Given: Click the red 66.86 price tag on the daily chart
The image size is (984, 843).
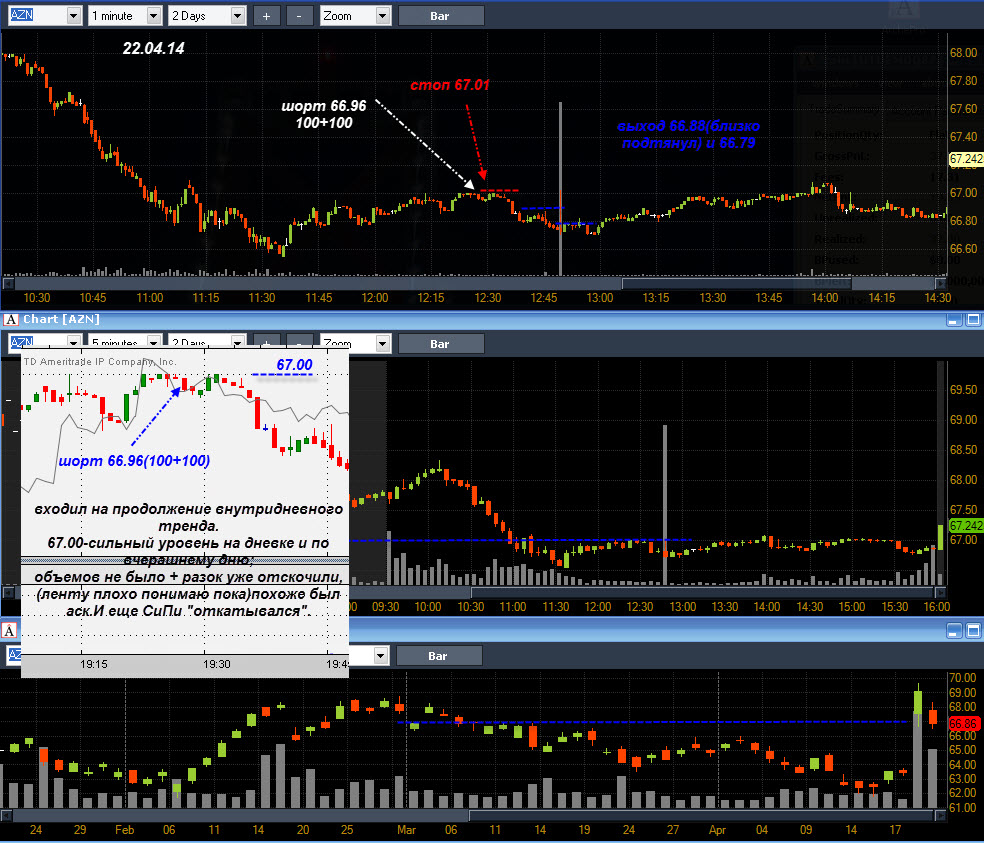Looking at the screenshot, I should (965, 723).
